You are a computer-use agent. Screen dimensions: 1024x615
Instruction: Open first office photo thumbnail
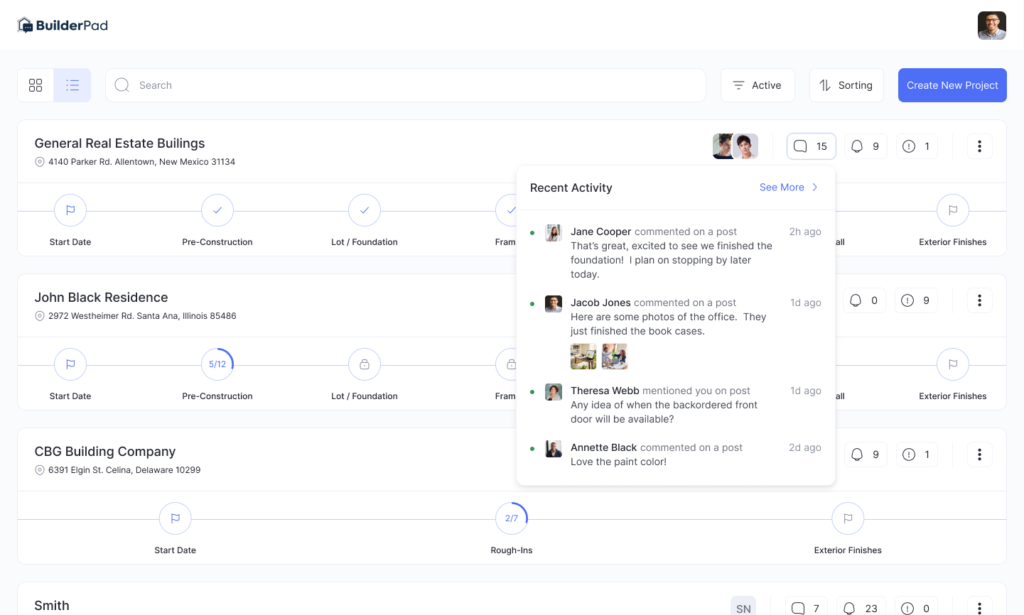pos(583,356)
